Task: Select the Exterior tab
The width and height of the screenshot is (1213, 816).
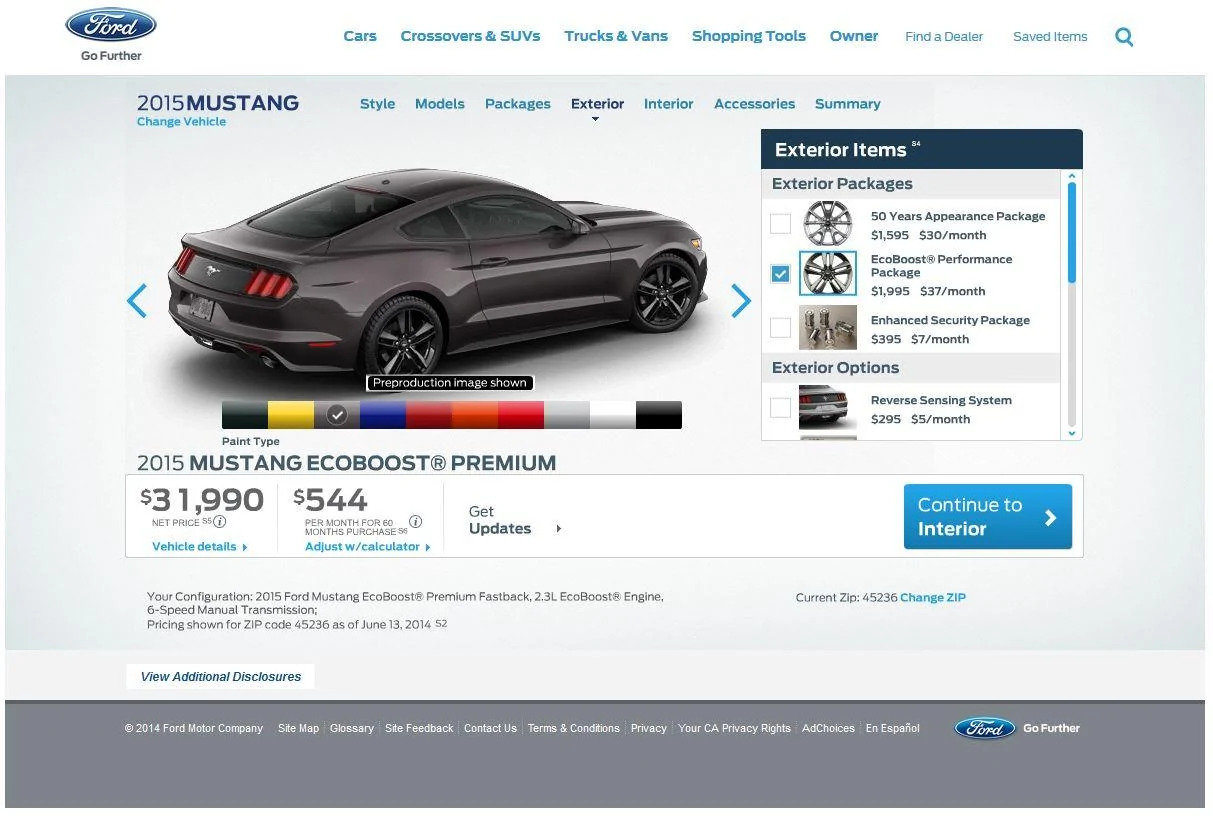Action: coord(597,104)
